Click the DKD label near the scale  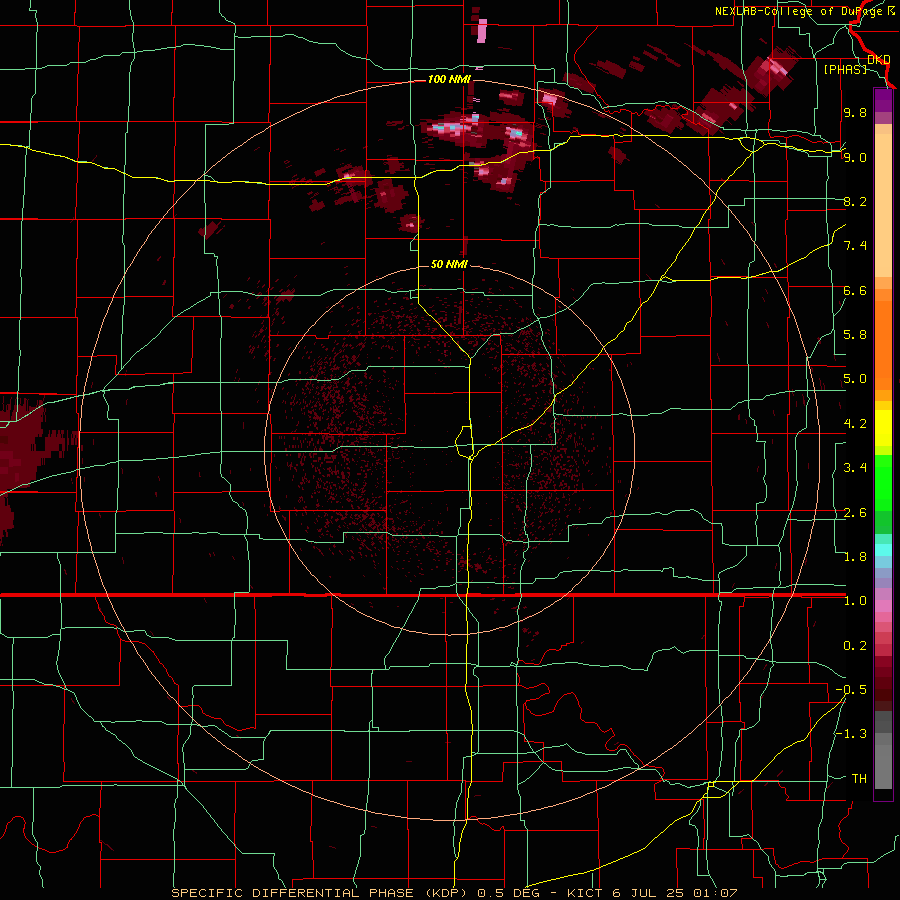click(x=878, y=59)
